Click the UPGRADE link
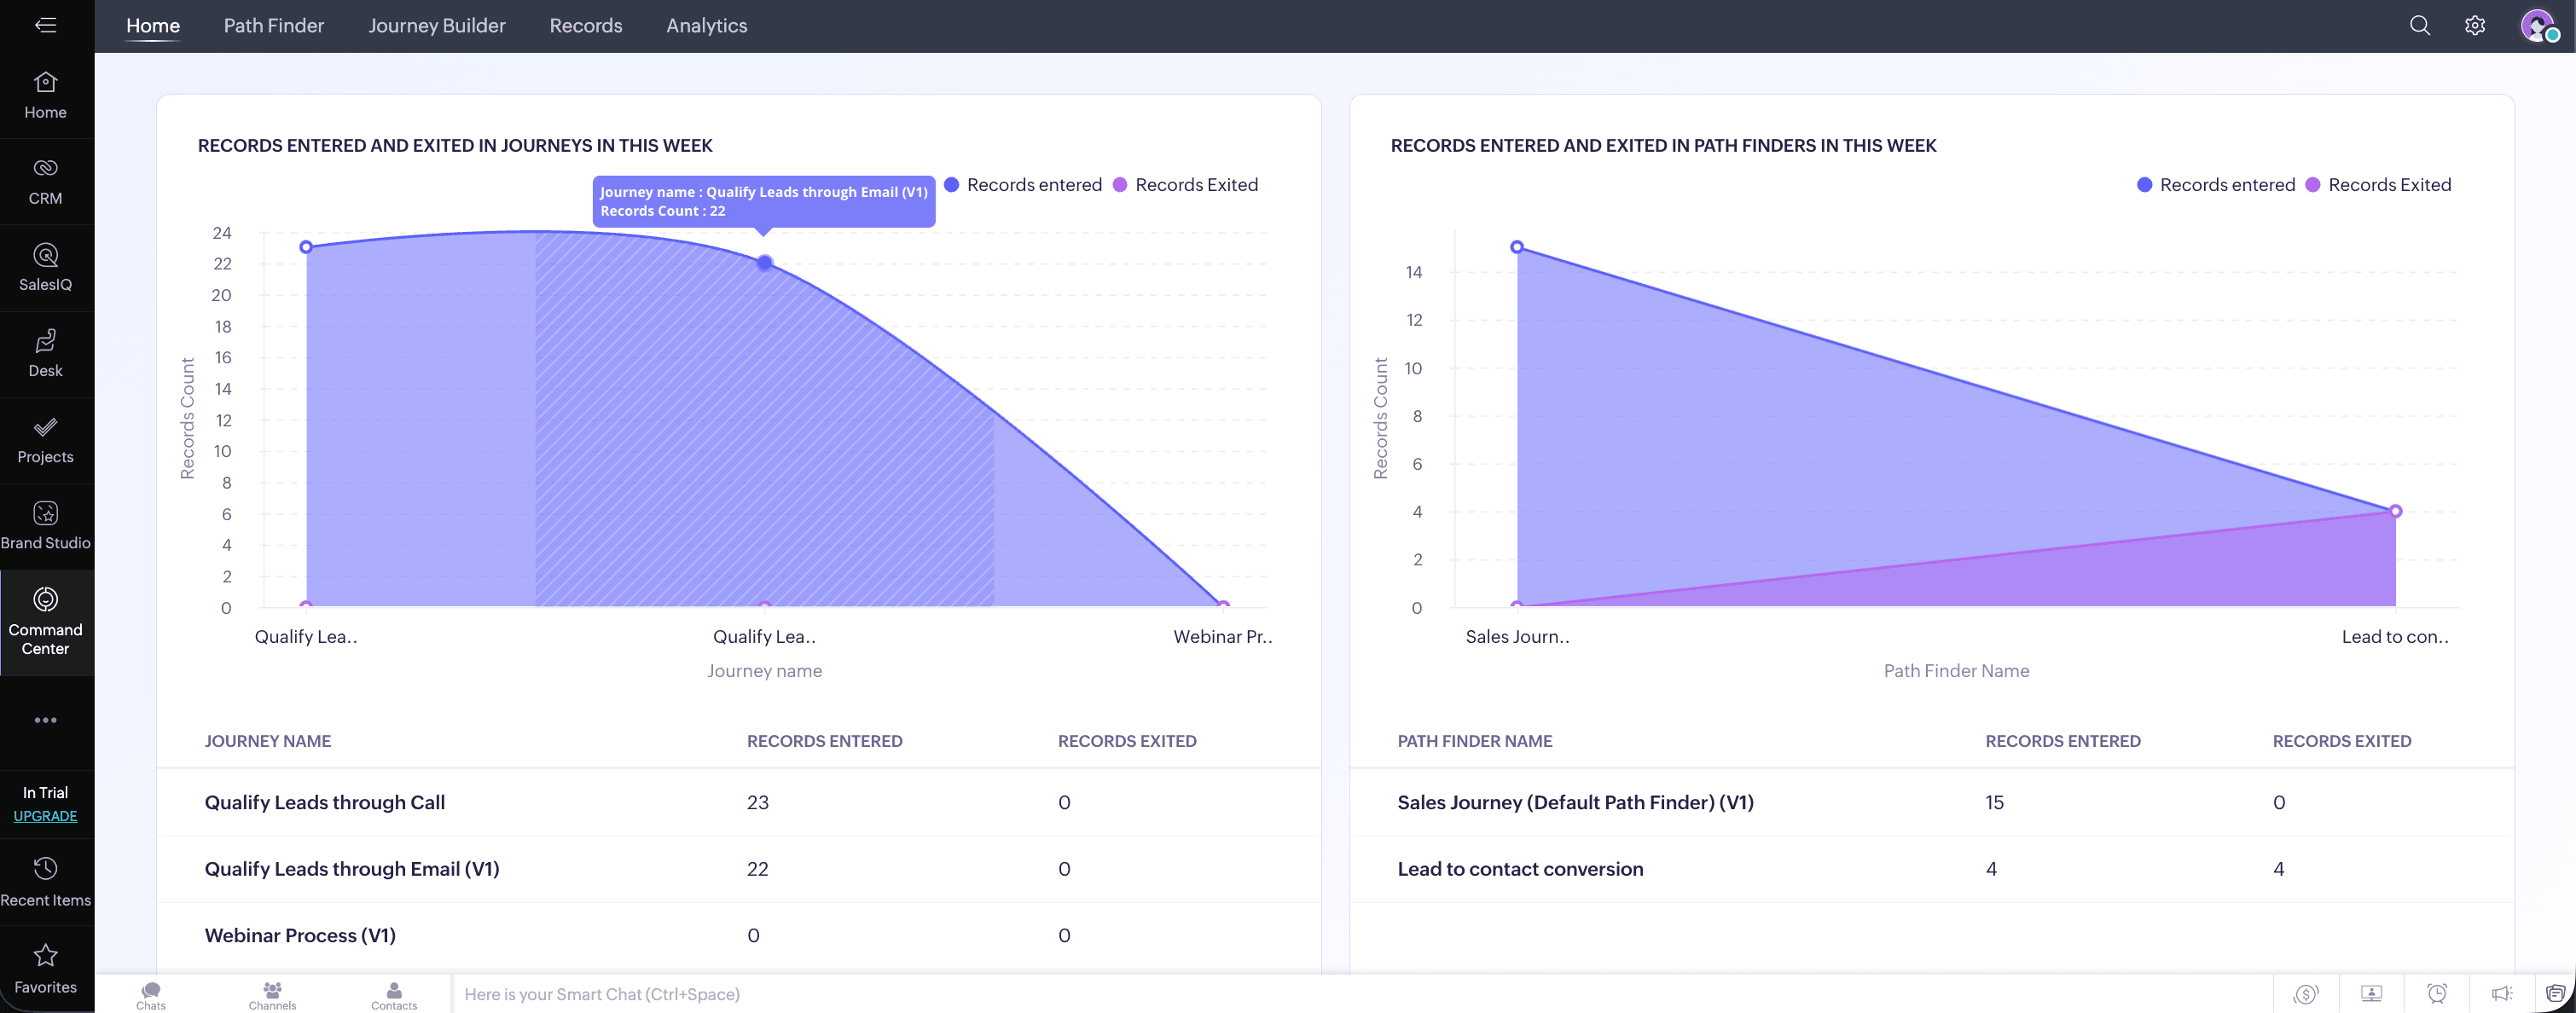2576x1013 pixels. coord(45,816)
